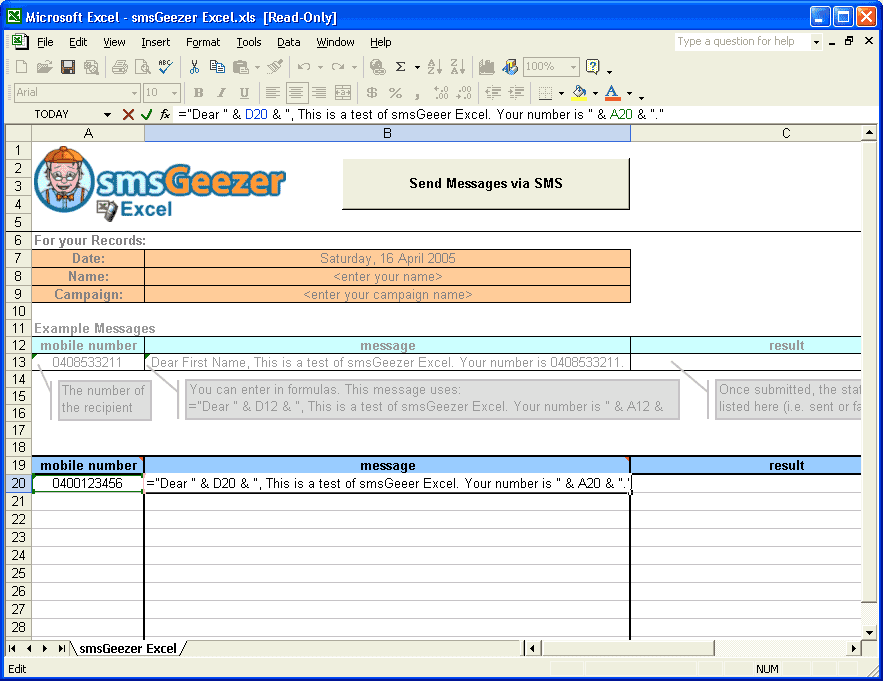Confirm formula entry with green checkmark

click(x=146, y=114)
